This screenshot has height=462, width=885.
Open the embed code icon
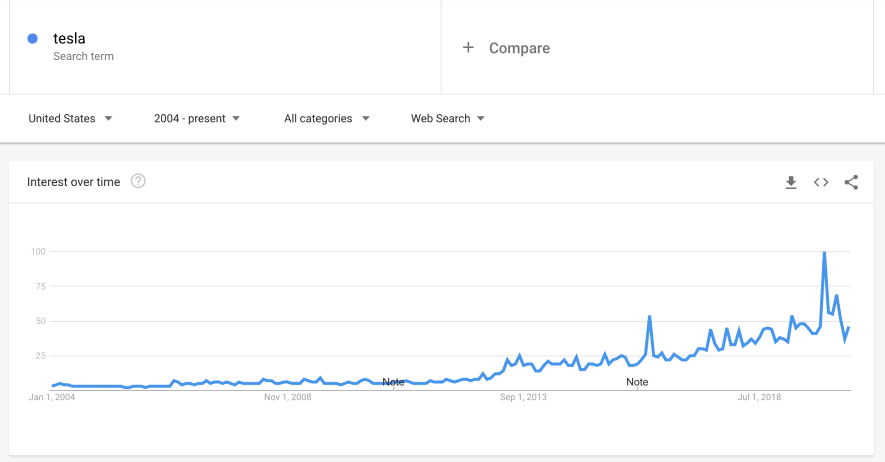pos(821,182)
